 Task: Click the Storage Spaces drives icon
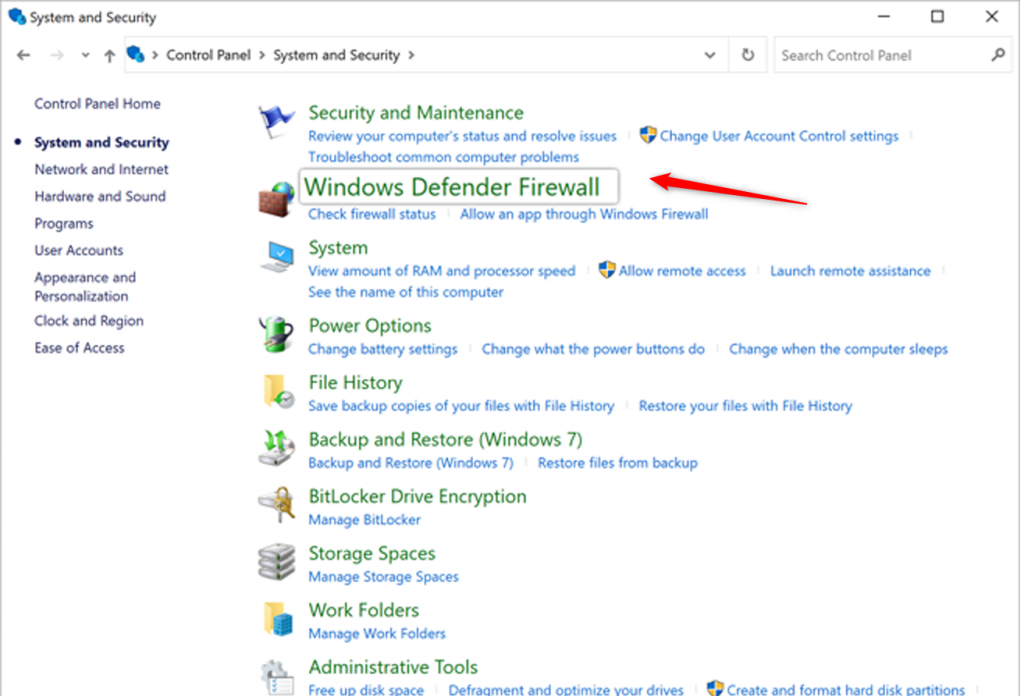[277, 563]
